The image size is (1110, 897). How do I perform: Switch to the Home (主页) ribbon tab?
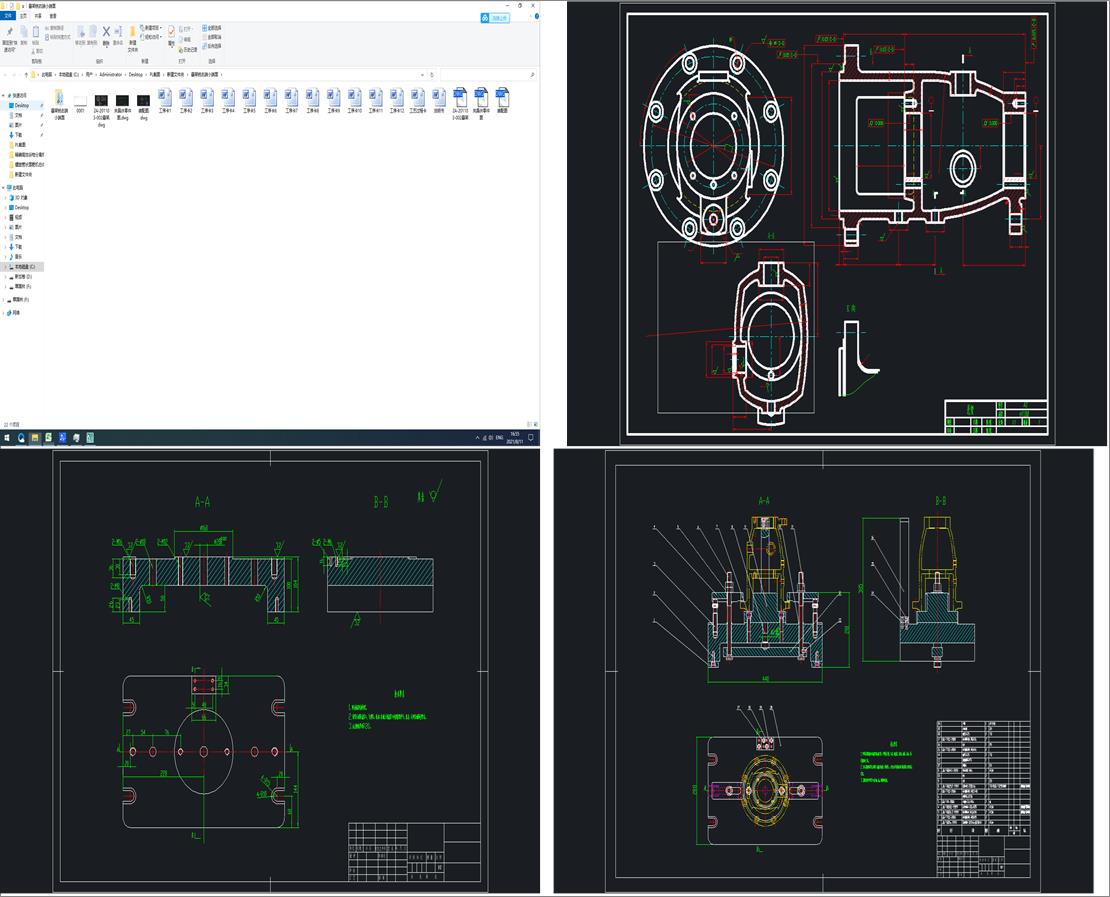[23, 16]
